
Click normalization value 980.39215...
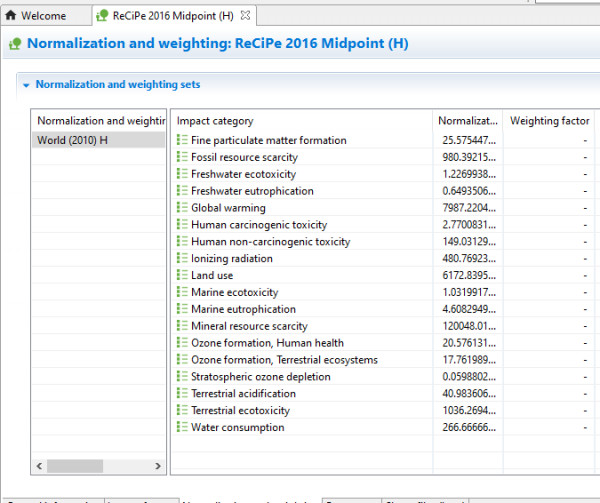[x=469, y=157]
